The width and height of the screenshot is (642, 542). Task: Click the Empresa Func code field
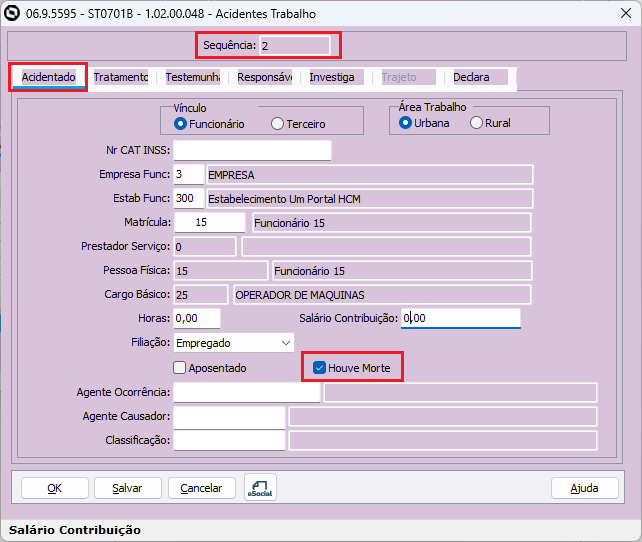click(189, 174)
